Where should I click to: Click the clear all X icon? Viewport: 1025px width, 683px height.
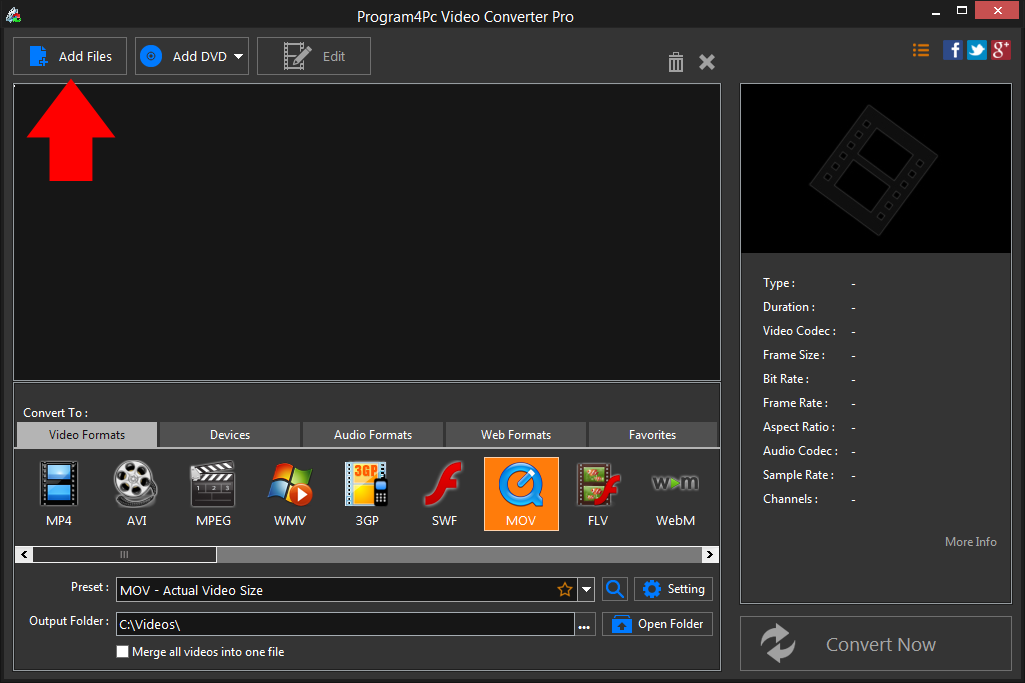[x=707, y=62]
